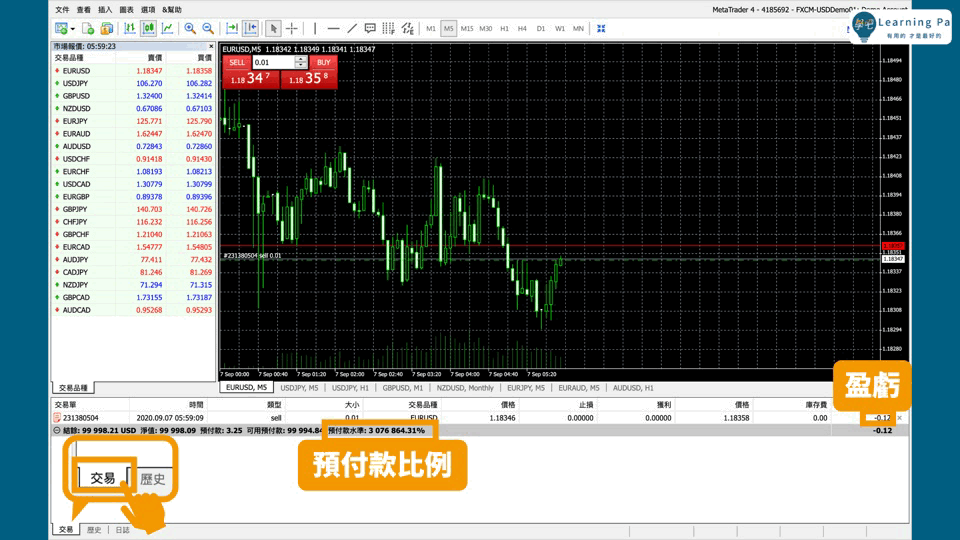Screen dimensions: 960x540
Task: Switch to GBPUSD, M1 chart tab
Action: point(402,388)
